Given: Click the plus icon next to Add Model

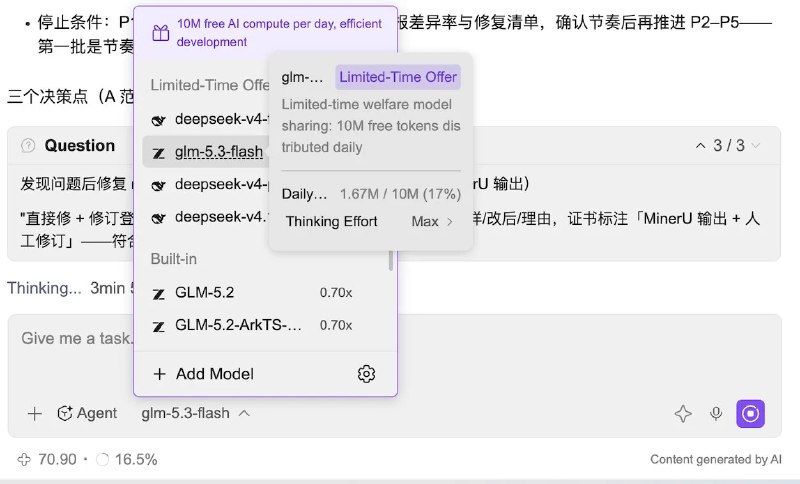Looking at the screenshot, I should (159, 374).
